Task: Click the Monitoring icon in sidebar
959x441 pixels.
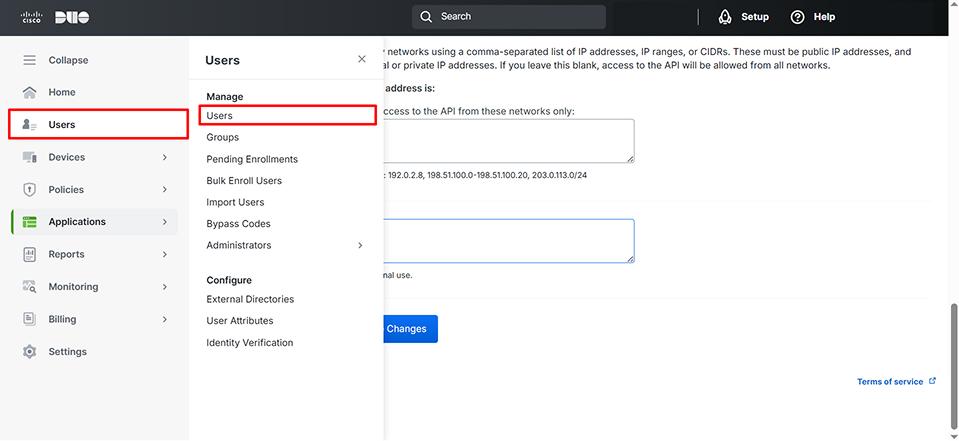Action: pyautogui.click(x=29, y=287)
